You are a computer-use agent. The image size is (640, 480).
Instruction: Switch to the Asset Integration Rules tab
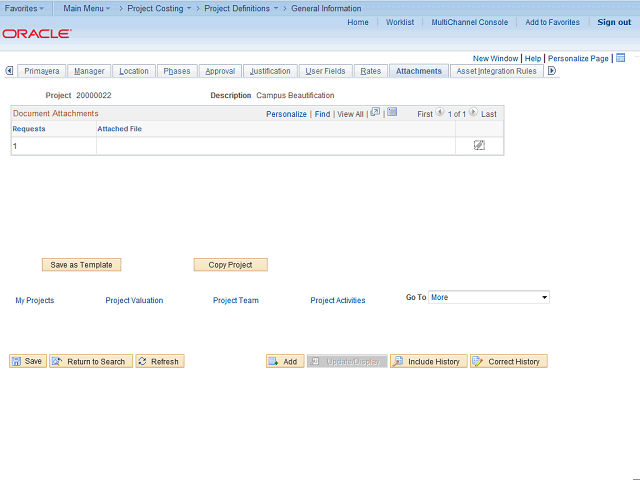(496, 71)
